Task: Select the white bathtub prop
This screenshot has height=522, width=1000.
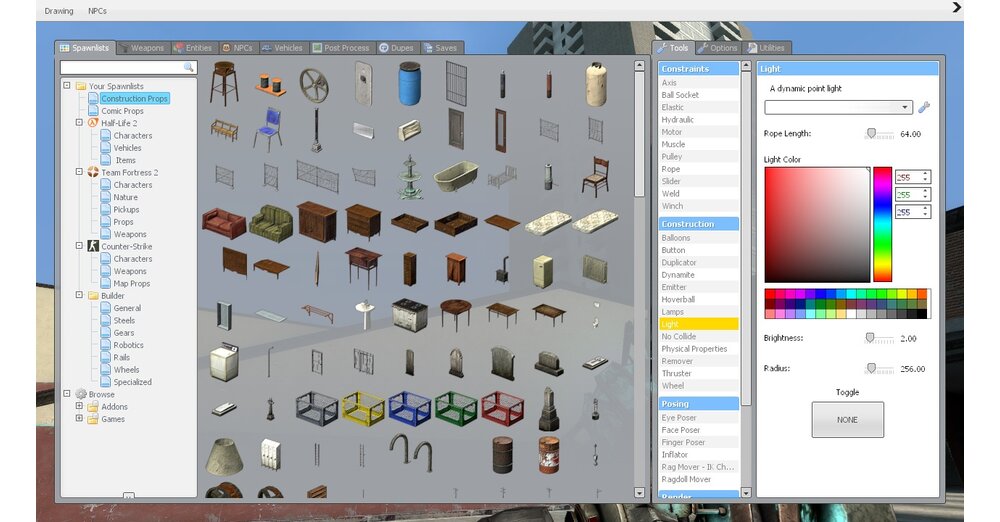Action: pyautogui.click(x=457, y=176)
